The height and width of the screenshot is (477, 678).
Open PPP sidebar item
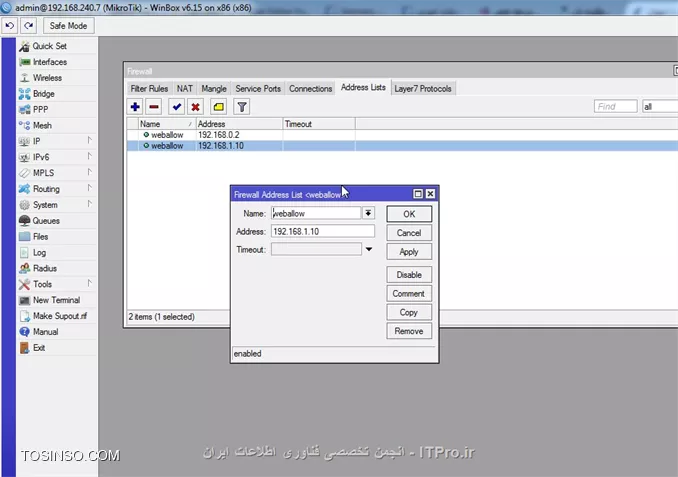pos(57,109)
